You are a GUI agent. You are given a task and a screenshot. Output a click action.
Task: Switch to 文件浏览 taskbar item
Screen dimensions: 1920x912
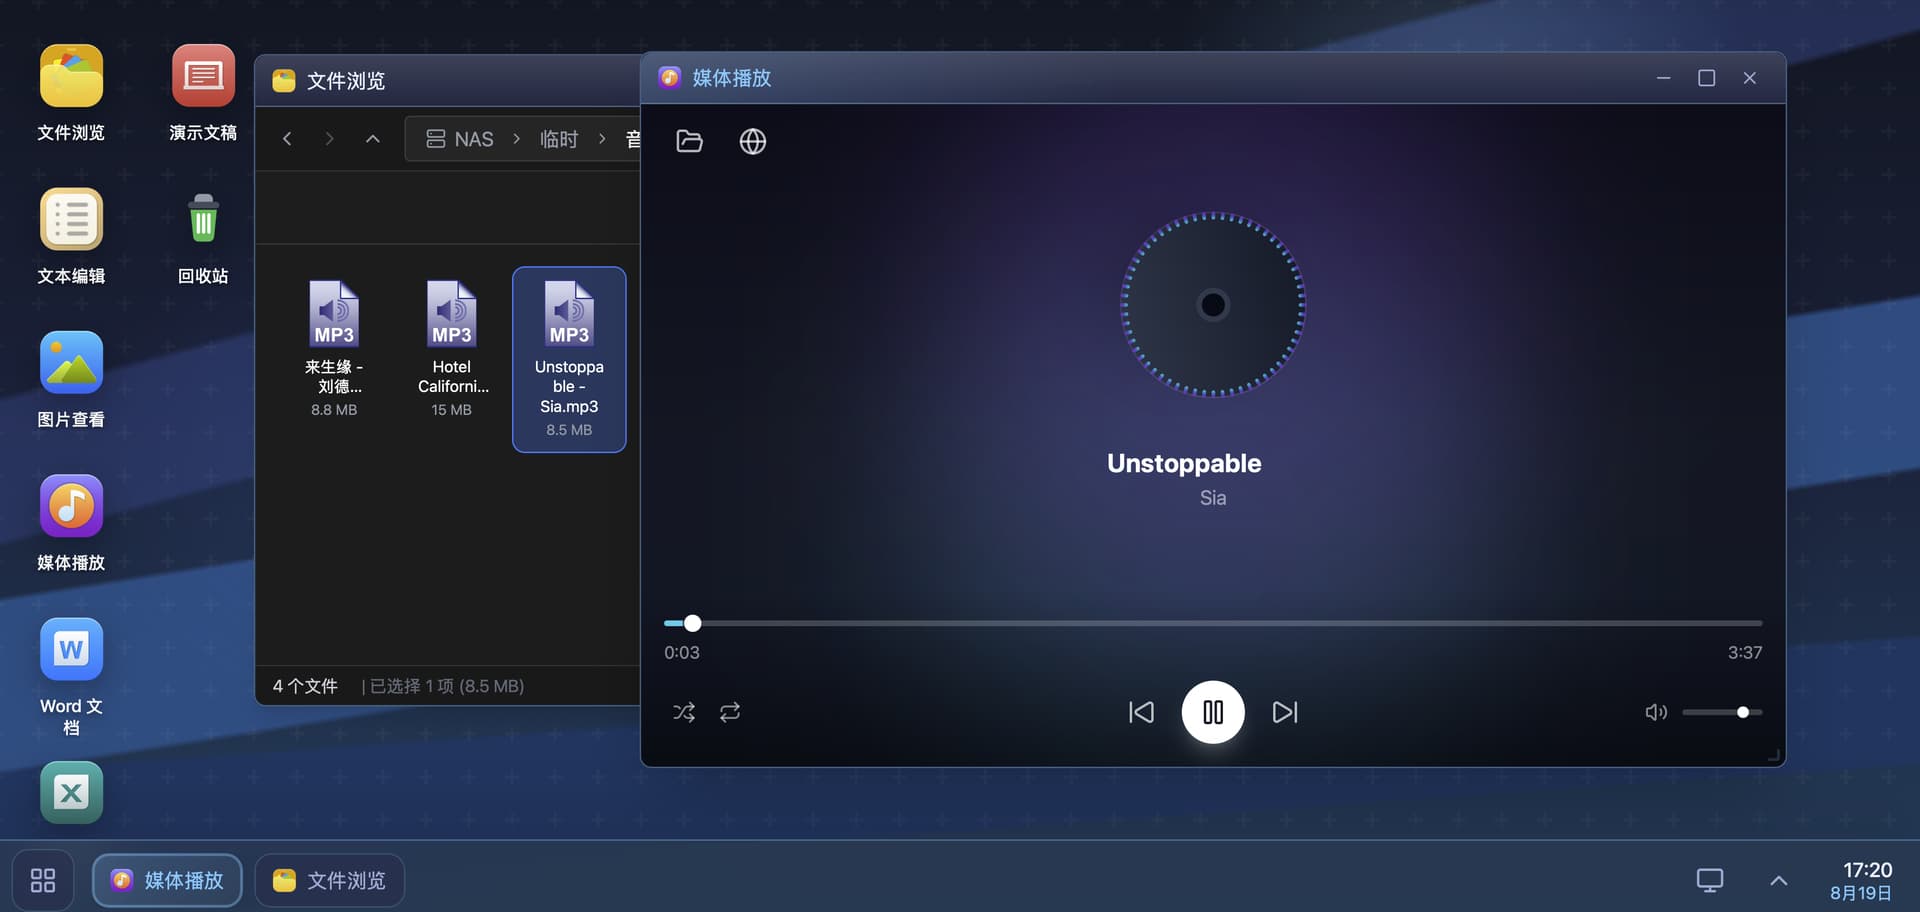330,880
